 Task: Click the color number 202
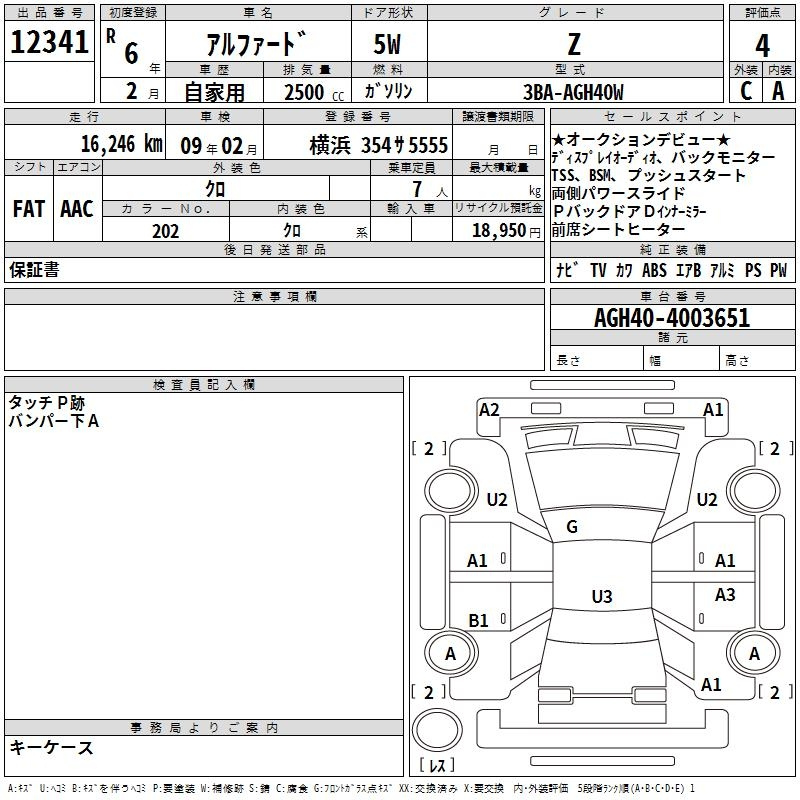click(x=166, y=231)
